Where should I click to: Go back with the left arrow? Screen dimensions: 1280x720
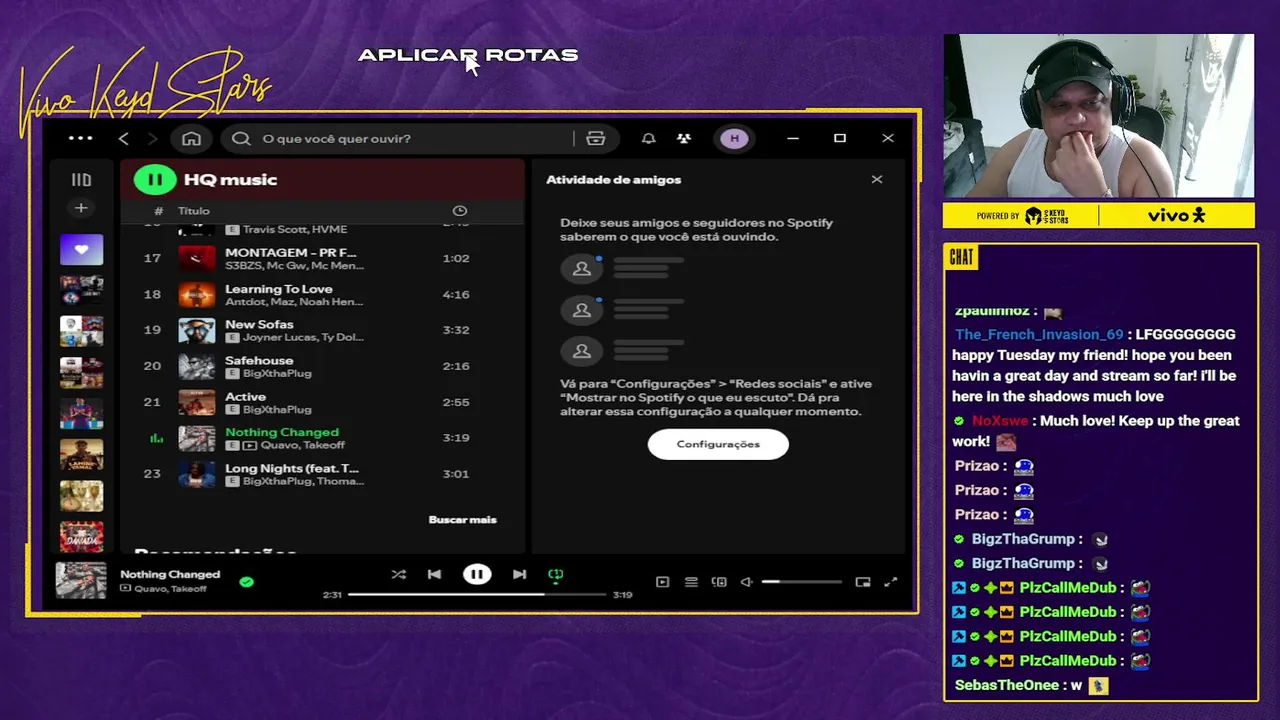pos(124,138)
